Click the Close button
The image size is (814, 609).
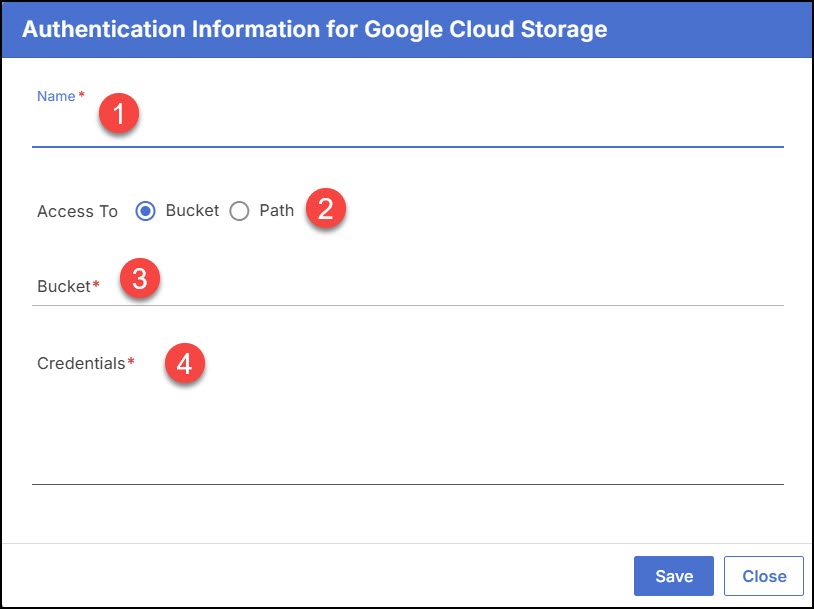pos(764,576)
